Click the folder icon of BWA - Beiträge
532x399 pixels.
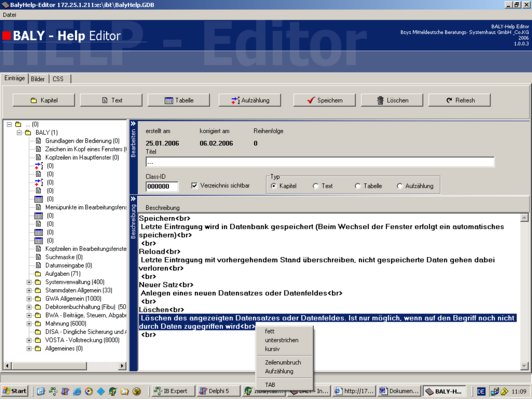[38, 315]
